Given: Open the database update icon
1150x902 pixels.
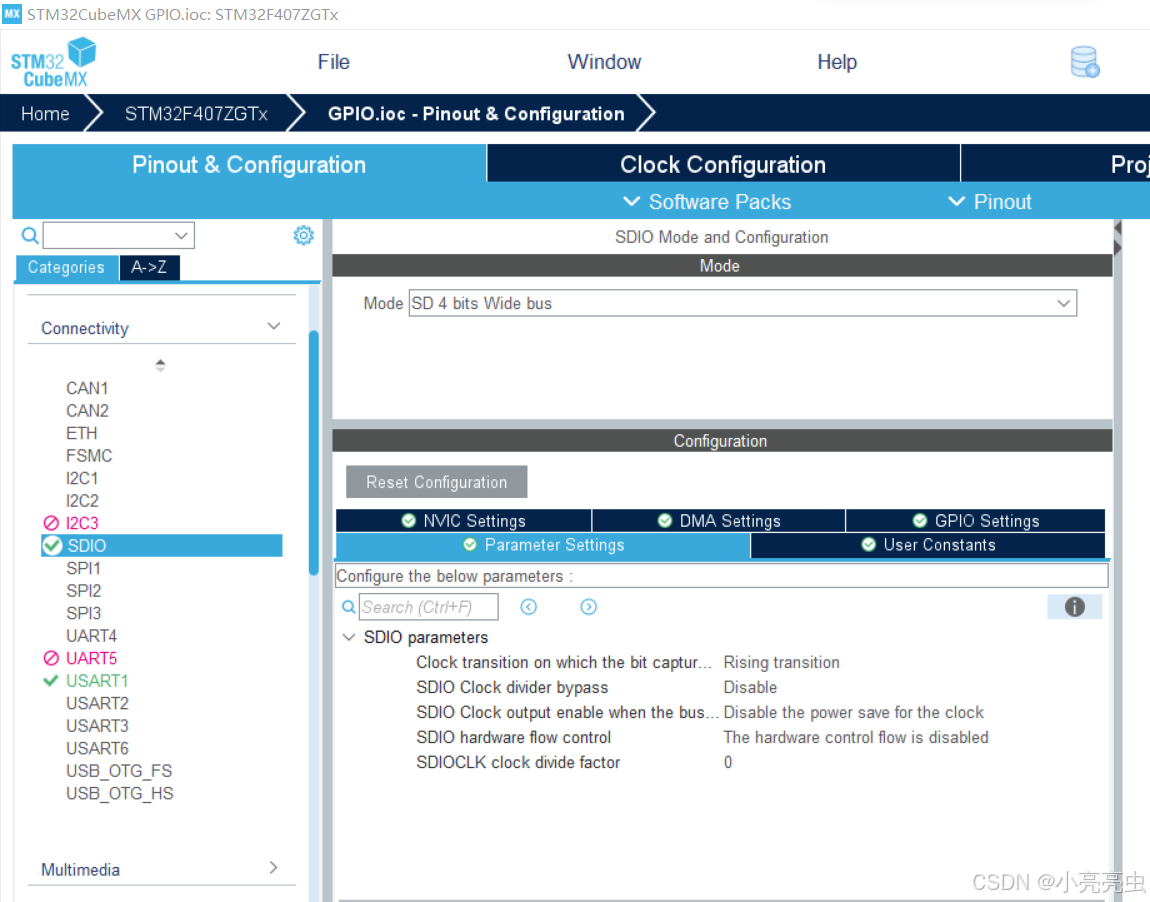Looking at the screenshot, I should (x=1085, y=62).
